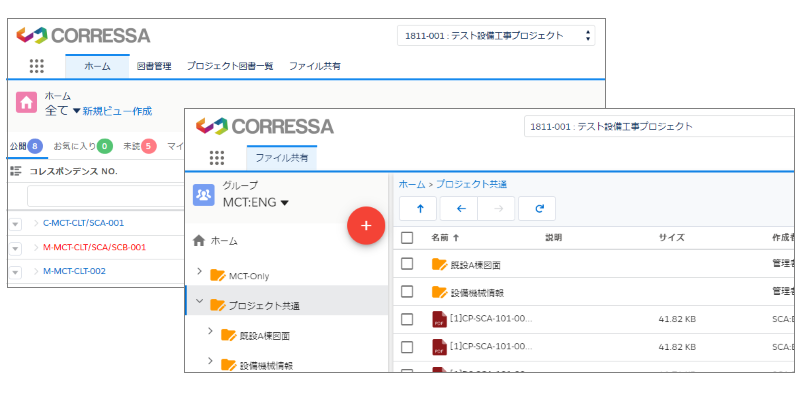
Task: Click the MCT-Only folder icon in the tree
Action: [x=218, y=276]
